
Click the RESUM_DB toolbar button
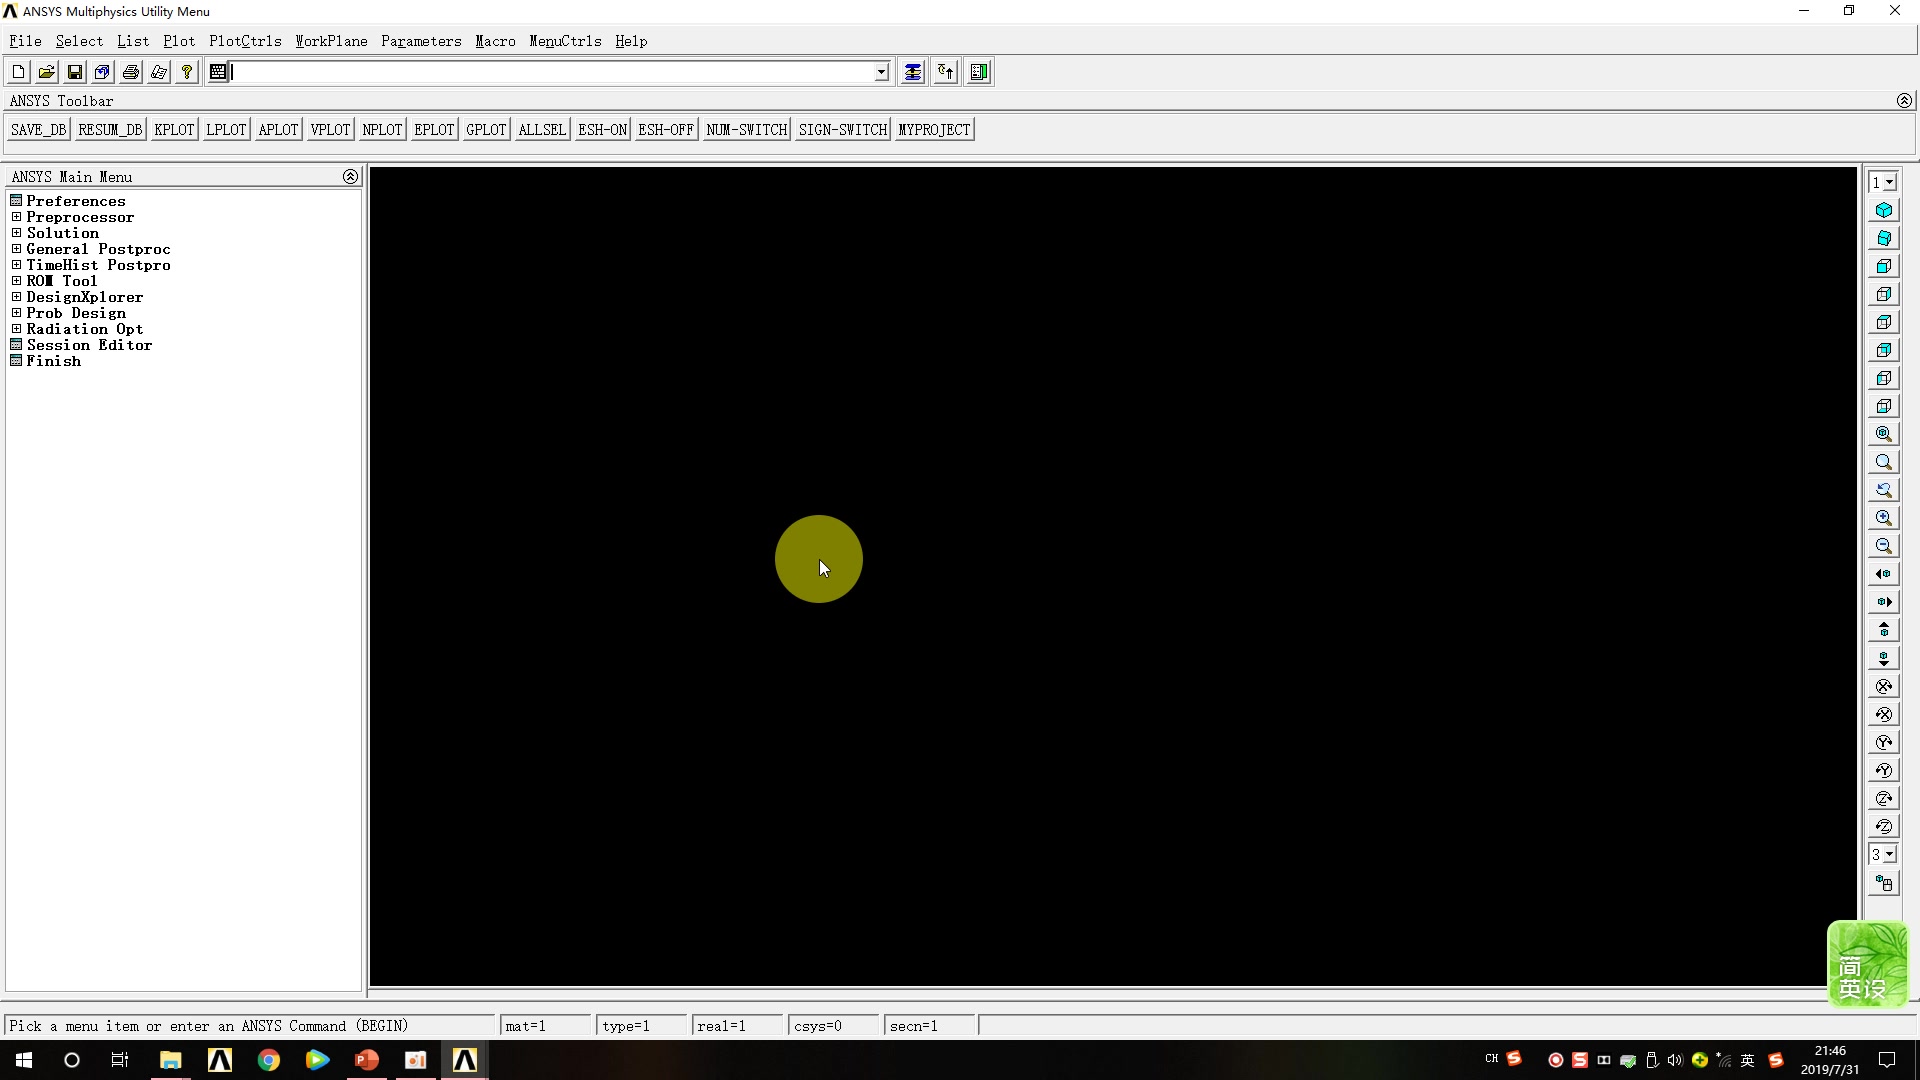coord(109,128)
